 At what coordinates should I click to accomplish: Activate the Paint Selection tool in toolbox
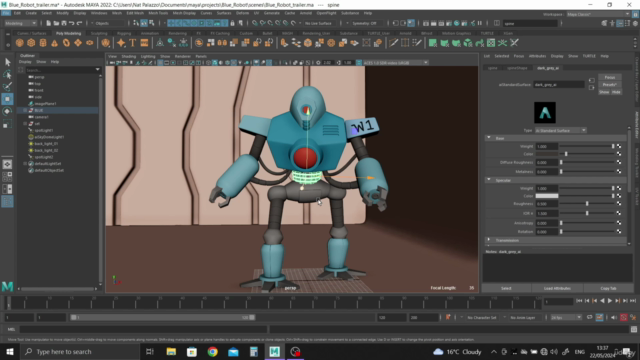[7, 87]
